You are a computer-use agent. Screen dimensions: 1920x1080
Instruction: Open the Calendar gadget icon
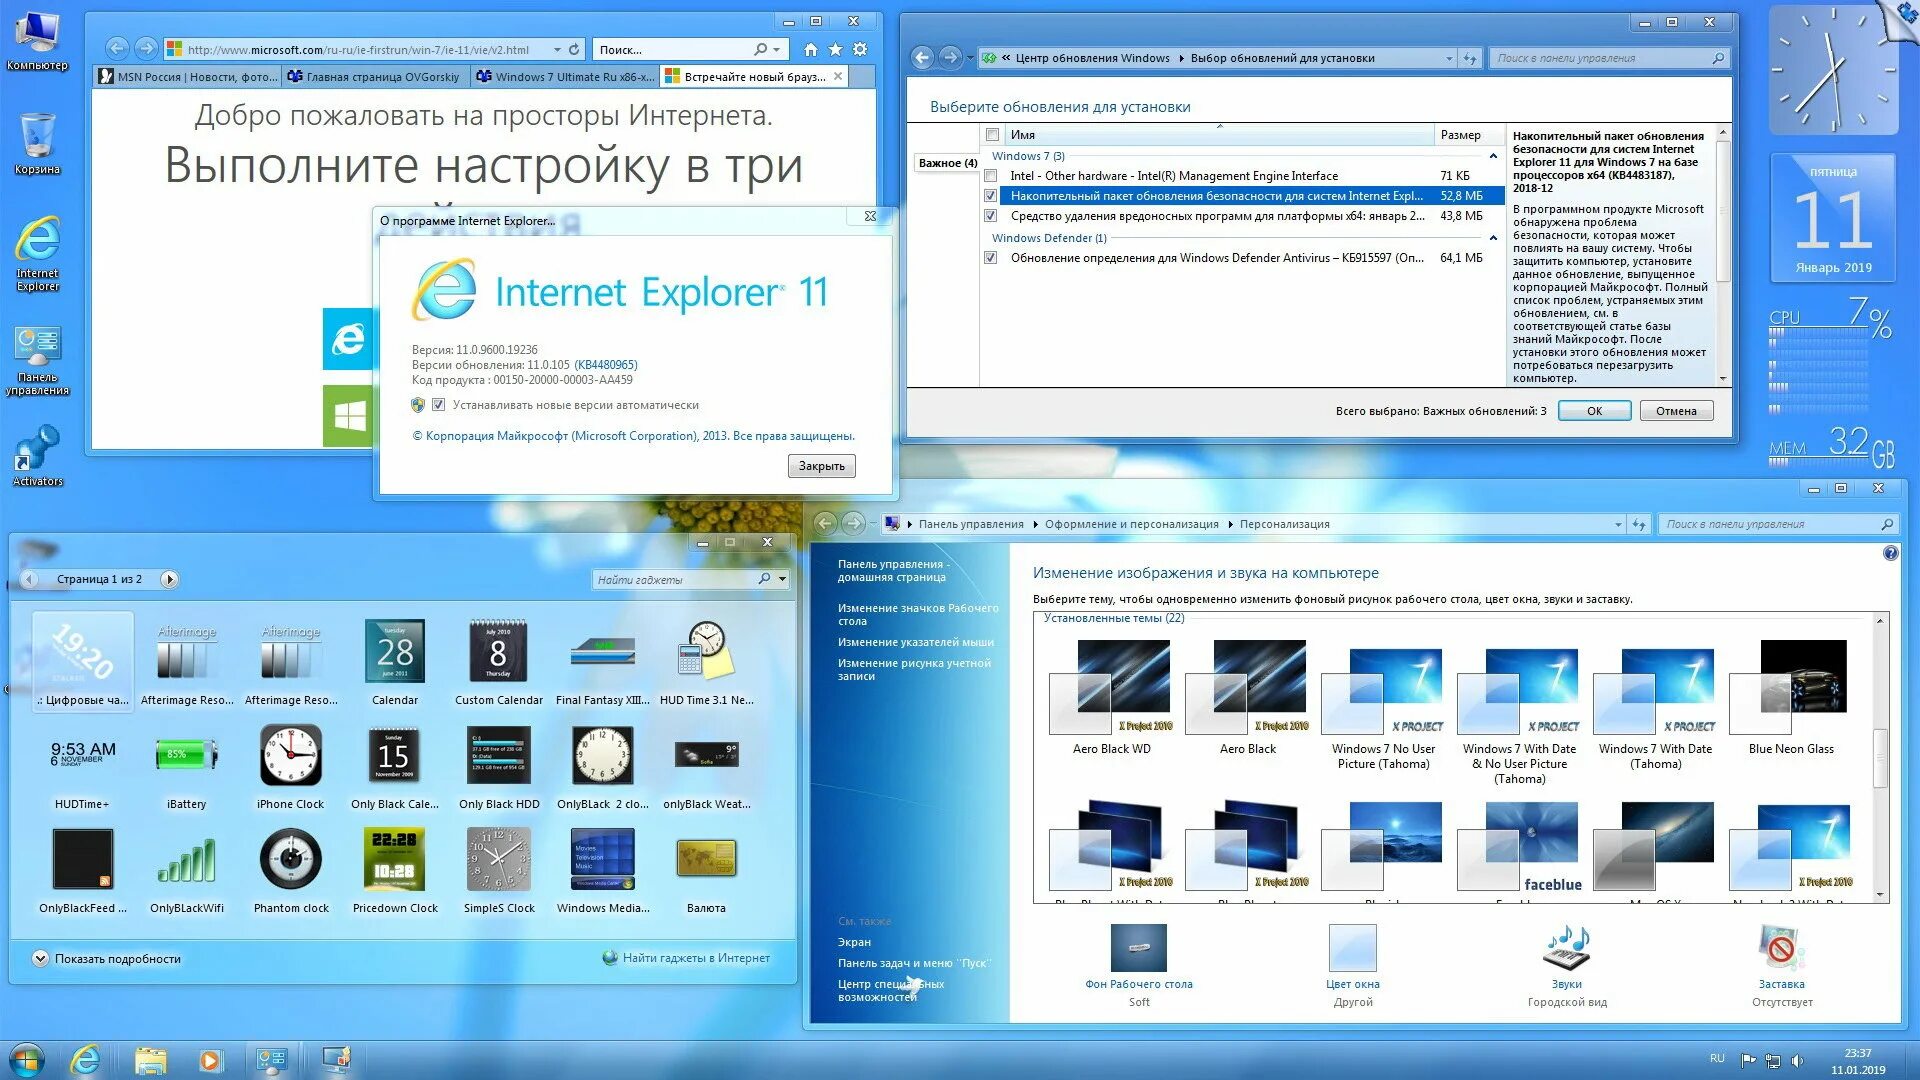click(395, 653)
